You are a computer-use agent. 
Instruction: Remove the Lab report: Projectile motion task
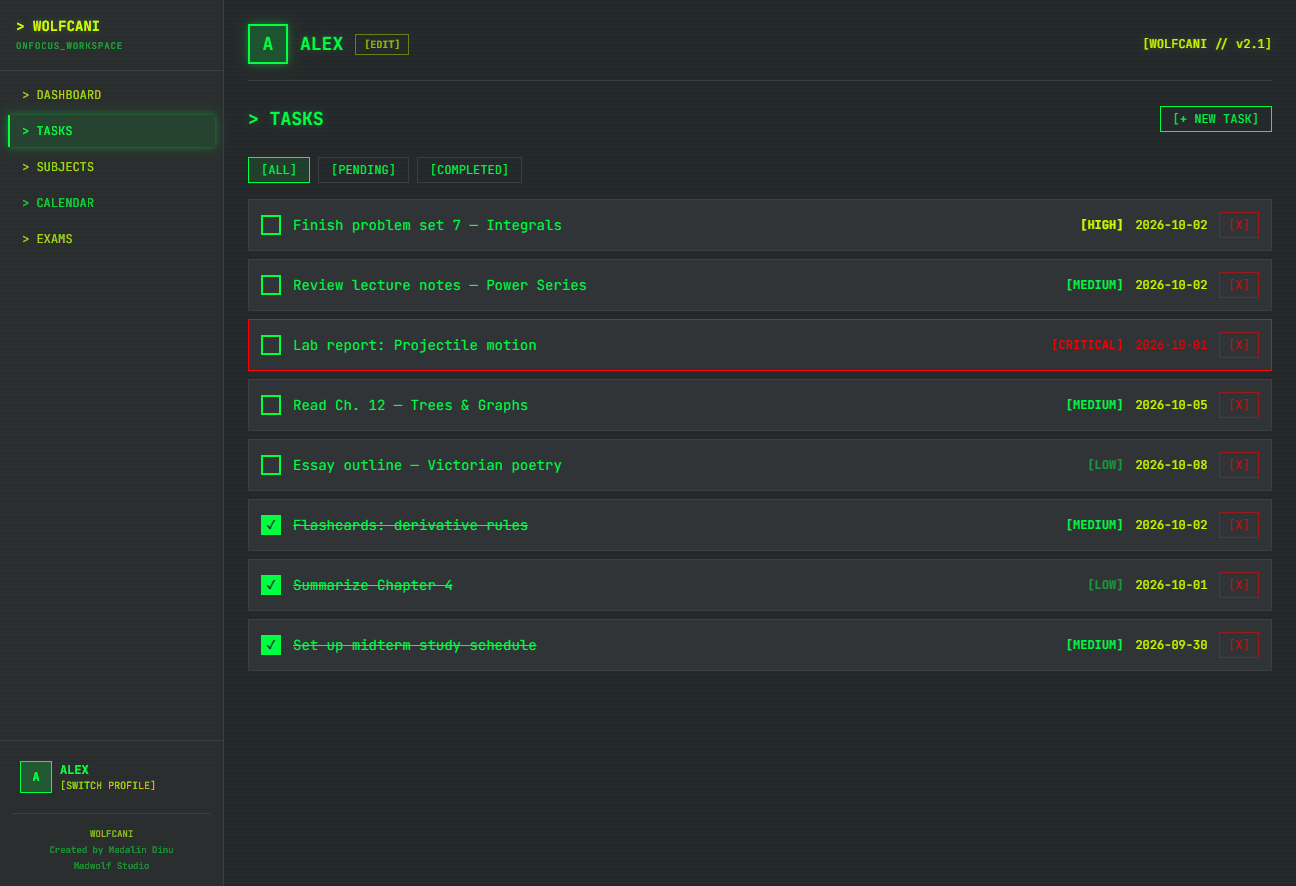(1239, 345)
